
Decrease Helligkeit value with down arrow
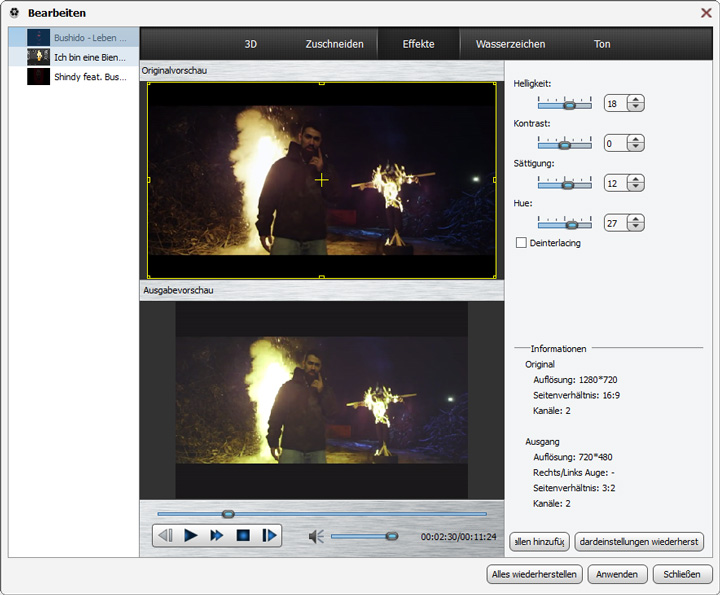636,107
